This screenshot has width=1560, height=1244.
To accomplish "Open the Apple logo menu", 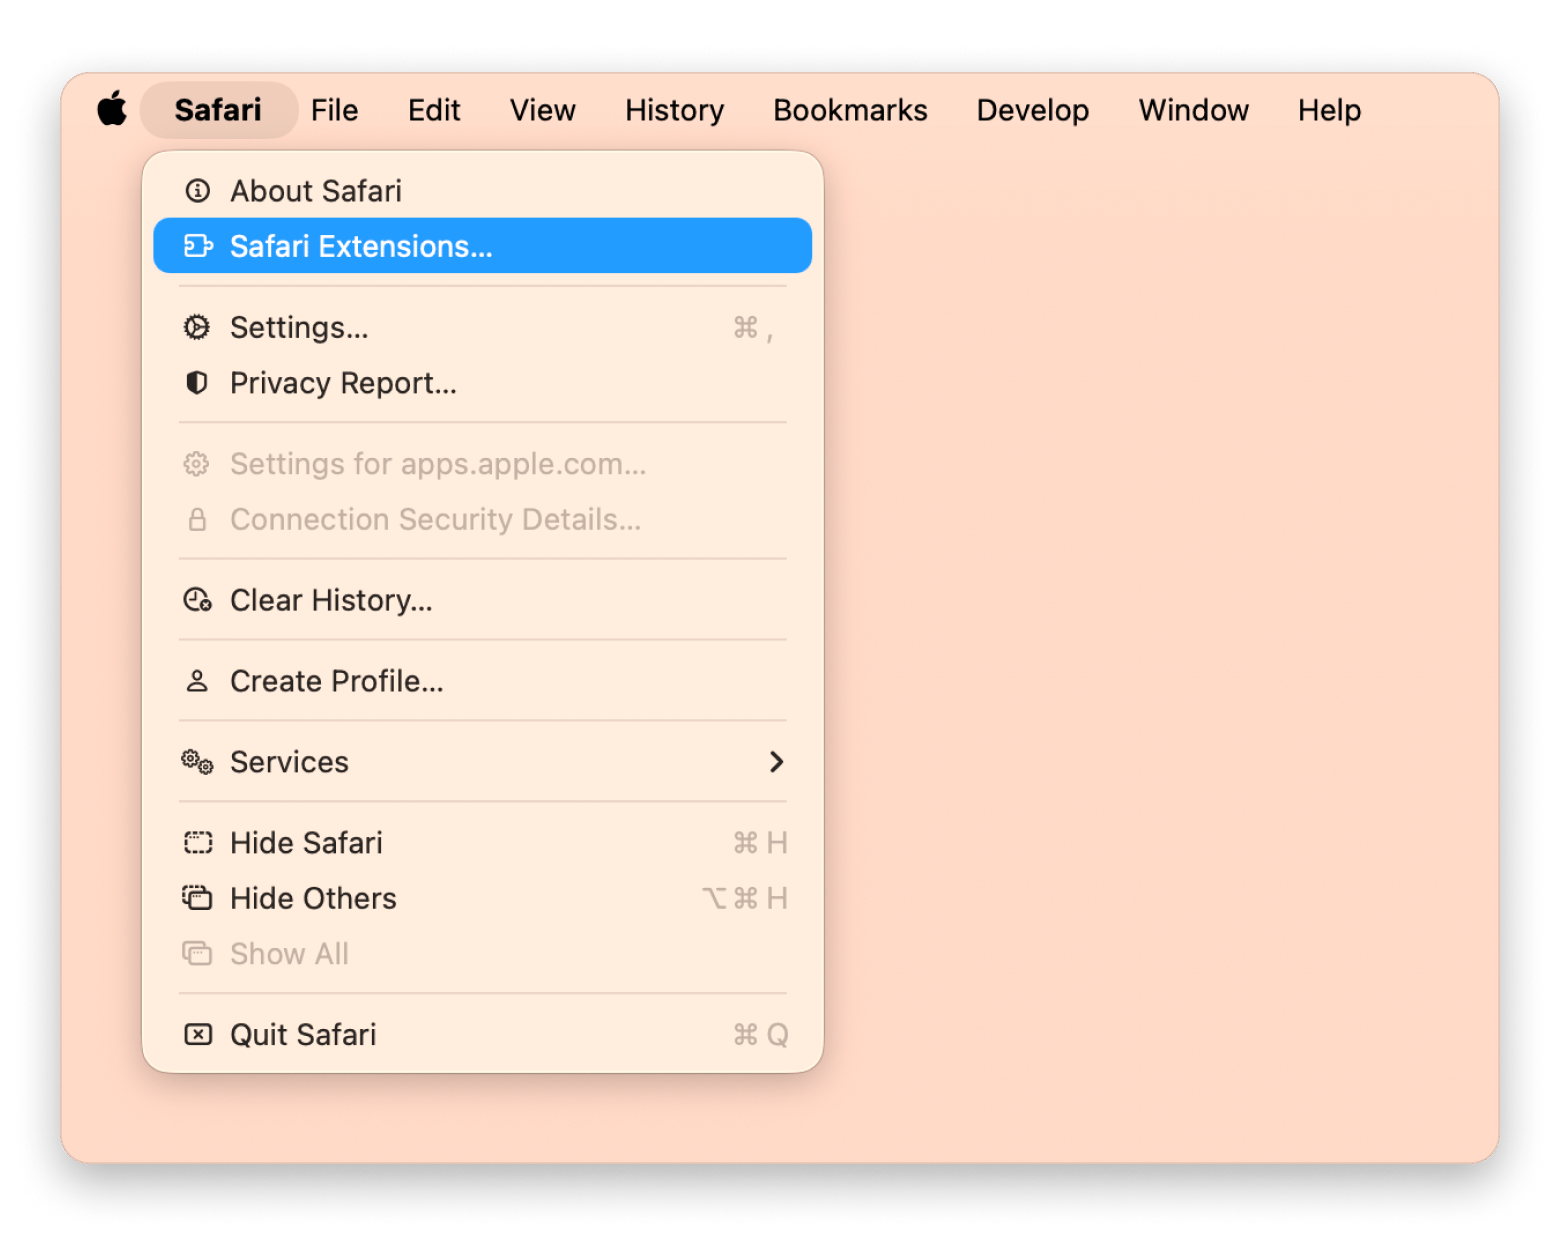I will (112, 109).
